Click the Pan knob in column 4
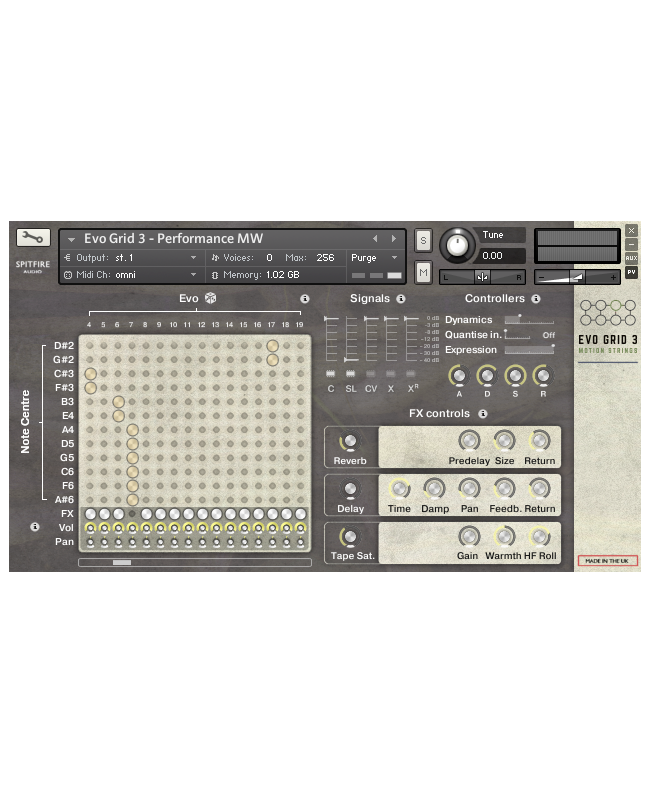 [x=90, y=542]
